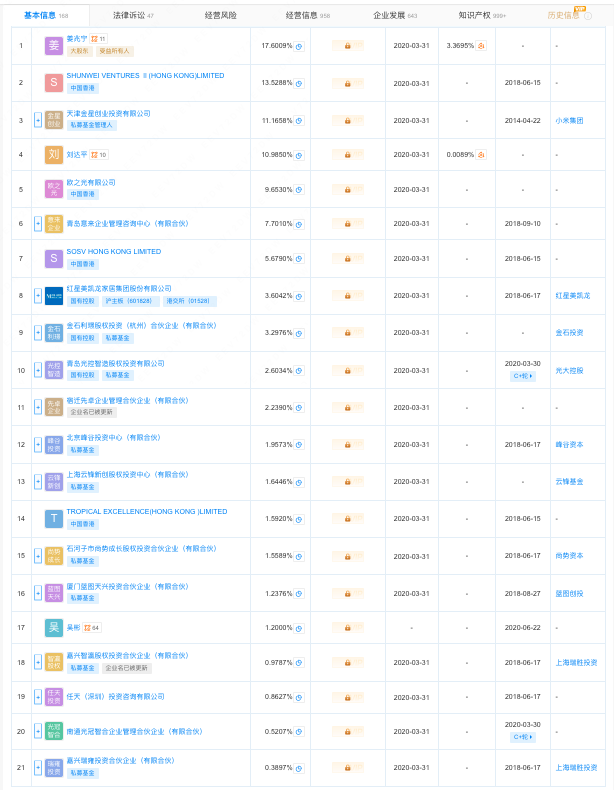Open equity chain icon beside 3.6042%

299,296
